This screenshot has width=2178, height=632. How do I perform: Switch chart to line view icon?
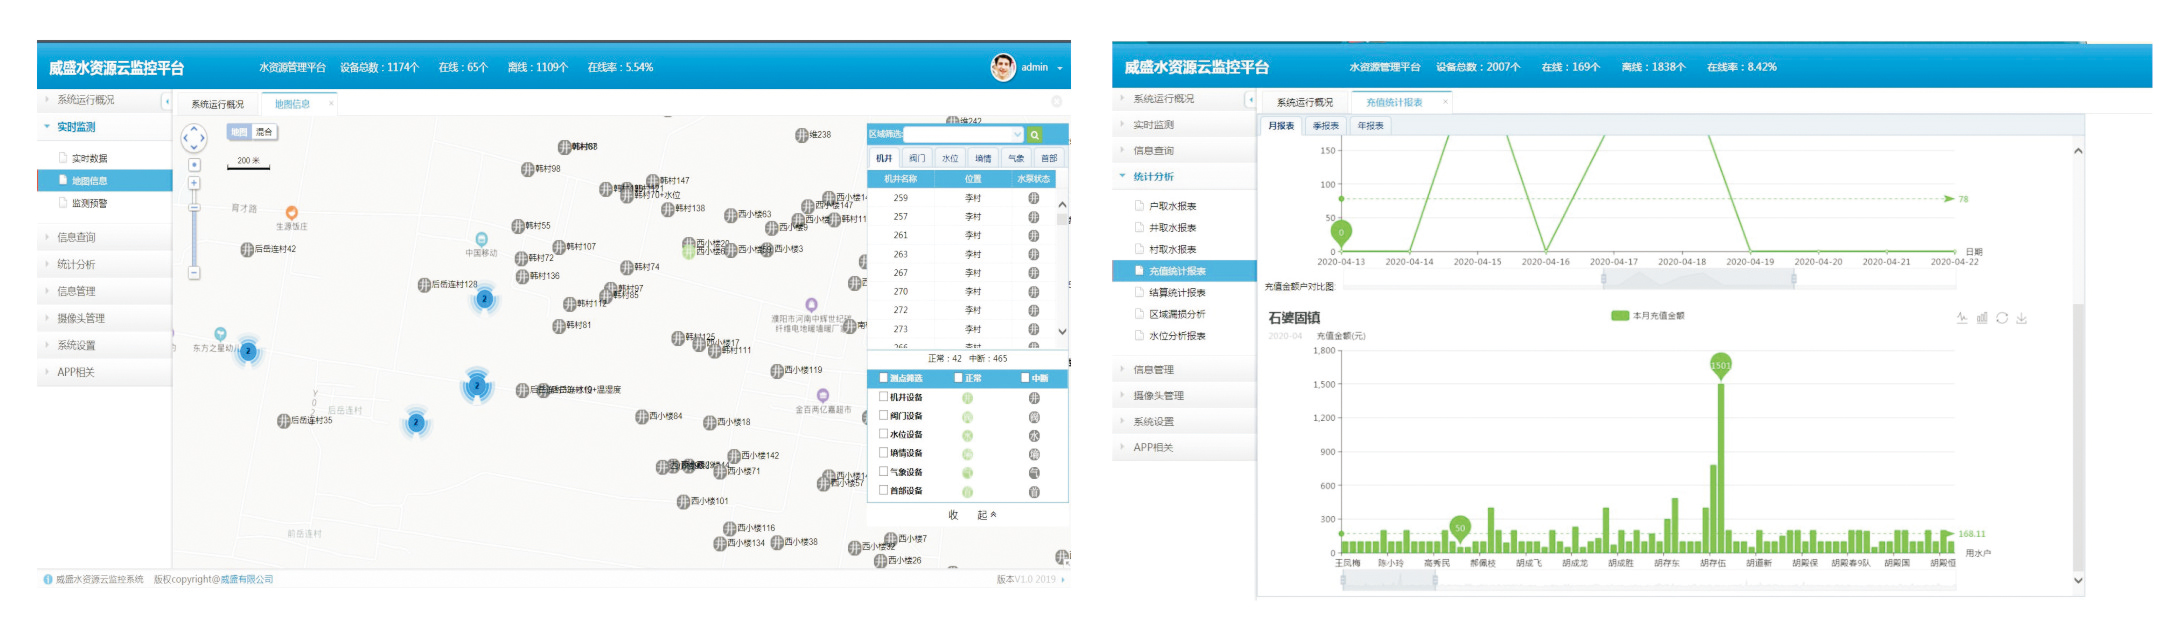click(1961, 318)
